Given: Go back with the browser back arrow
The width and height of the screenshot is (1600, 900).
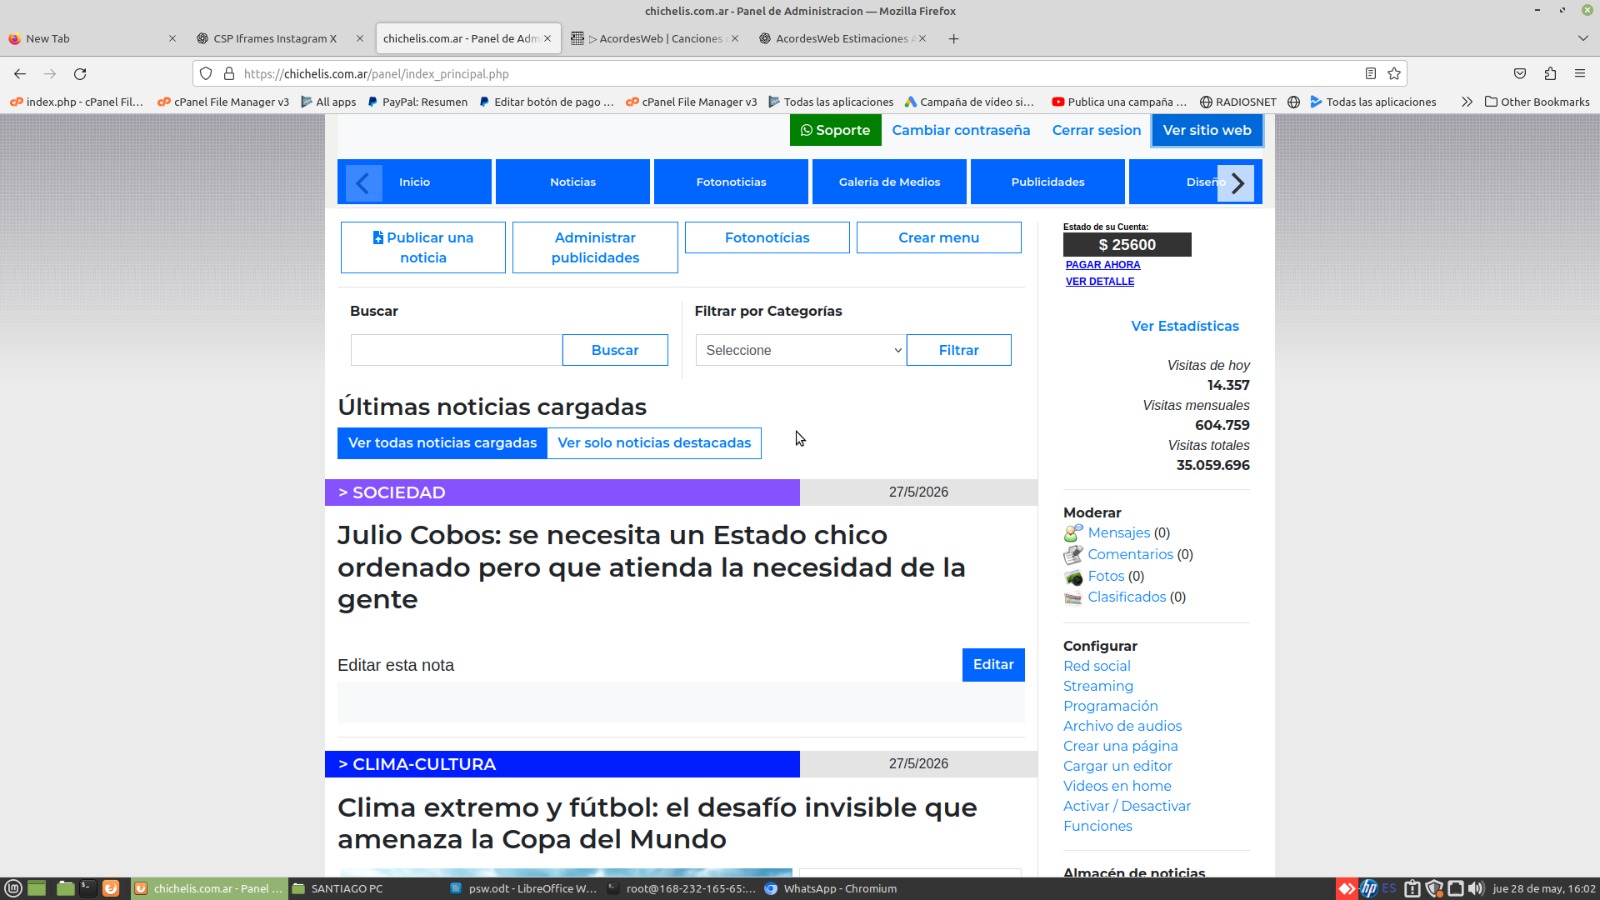Looking at the screenshot, I should 20,74.
